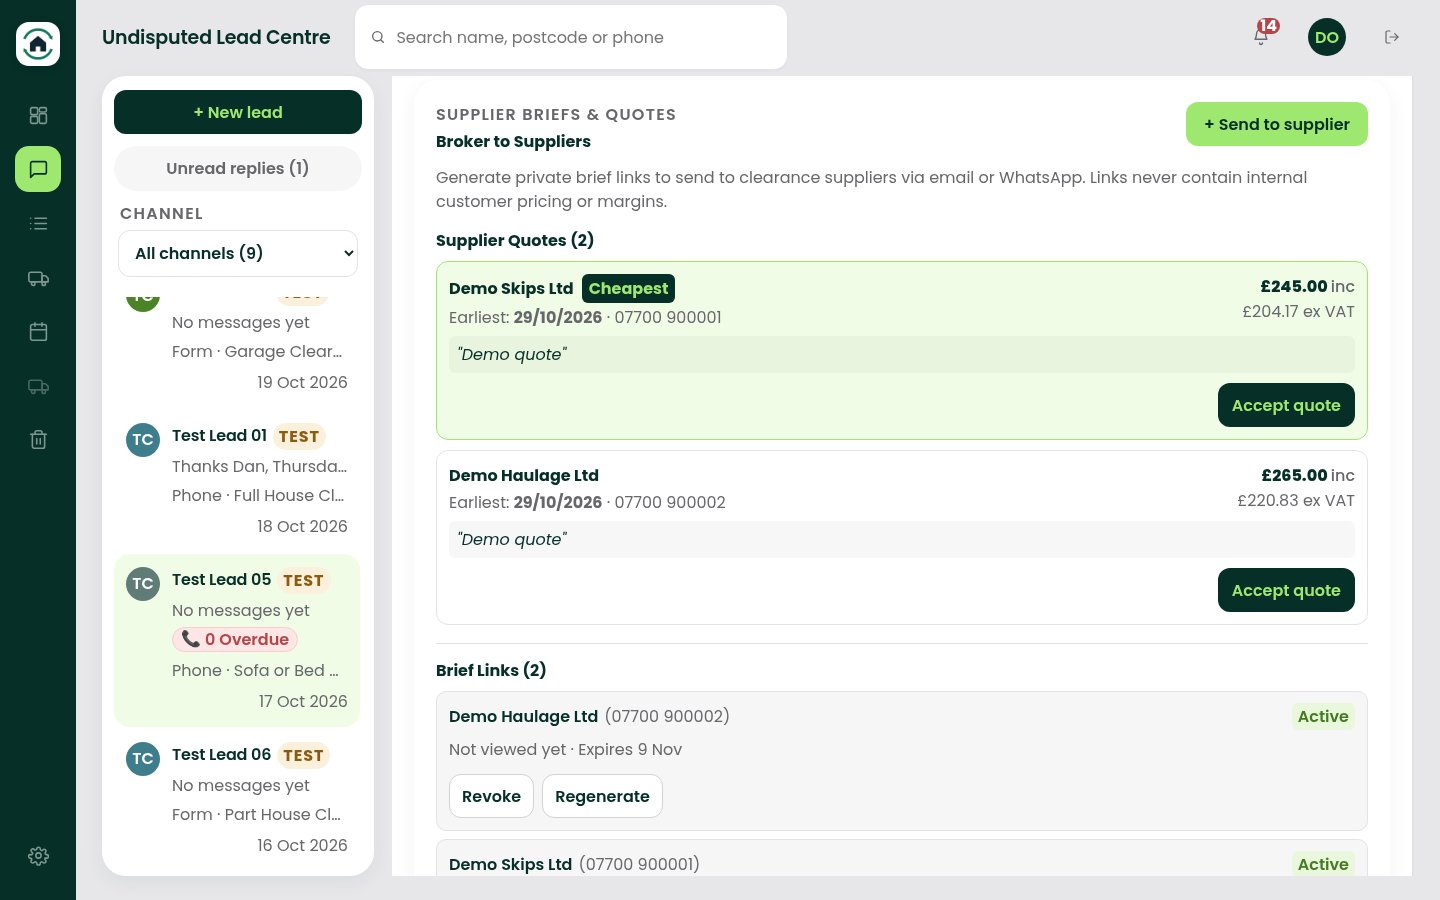The image size is (1440, 900).
Task: Open the lower faded truck icon in sidebar
Action: click(38, 386)
